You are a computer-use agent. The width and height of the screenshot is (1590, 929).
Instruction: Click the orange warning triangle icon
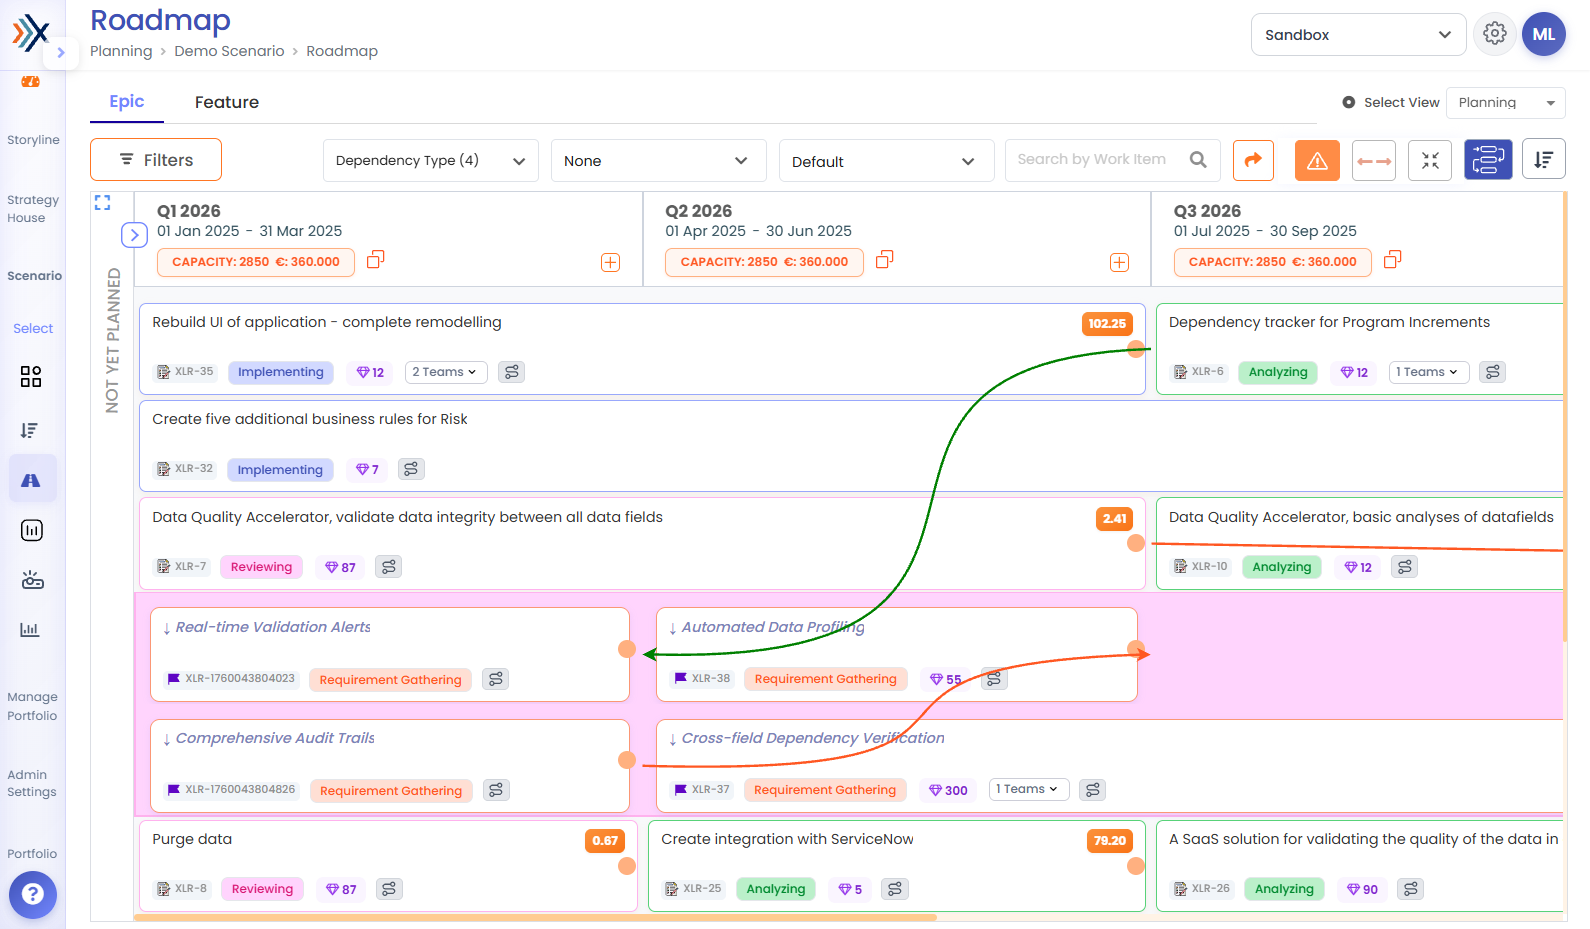coord(1317,160)
